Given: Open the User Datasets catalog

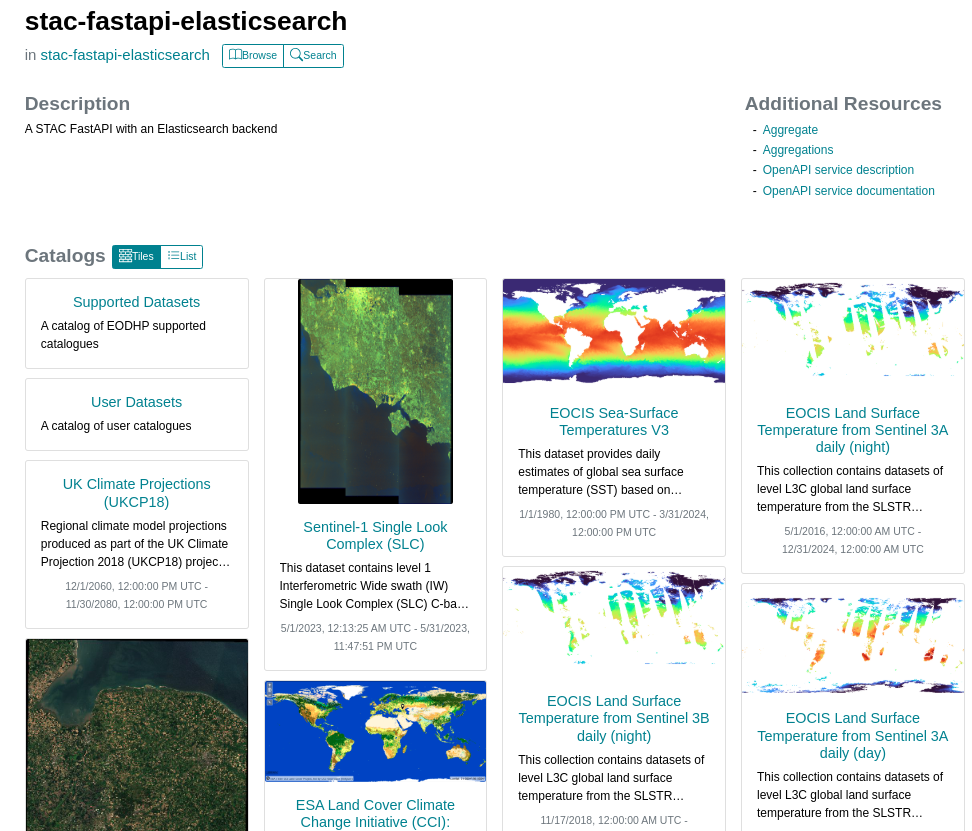Looking at the screenshot, I should click(136, 402).
